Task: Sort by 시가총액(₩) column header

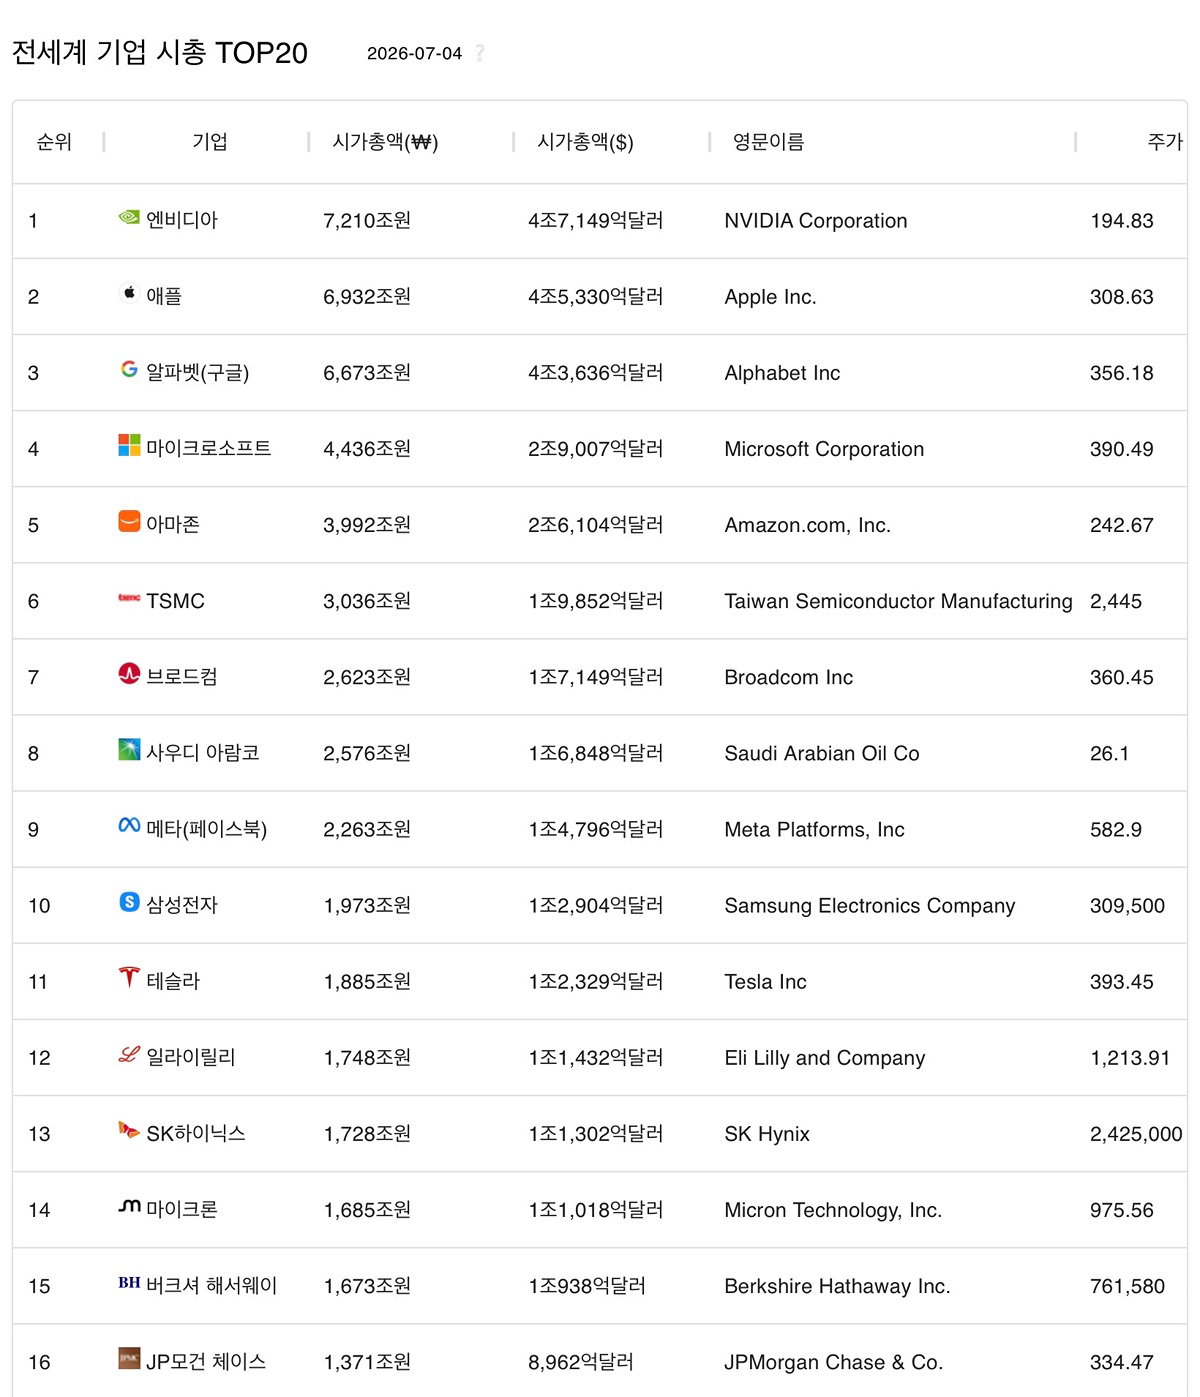Action: 385,142
